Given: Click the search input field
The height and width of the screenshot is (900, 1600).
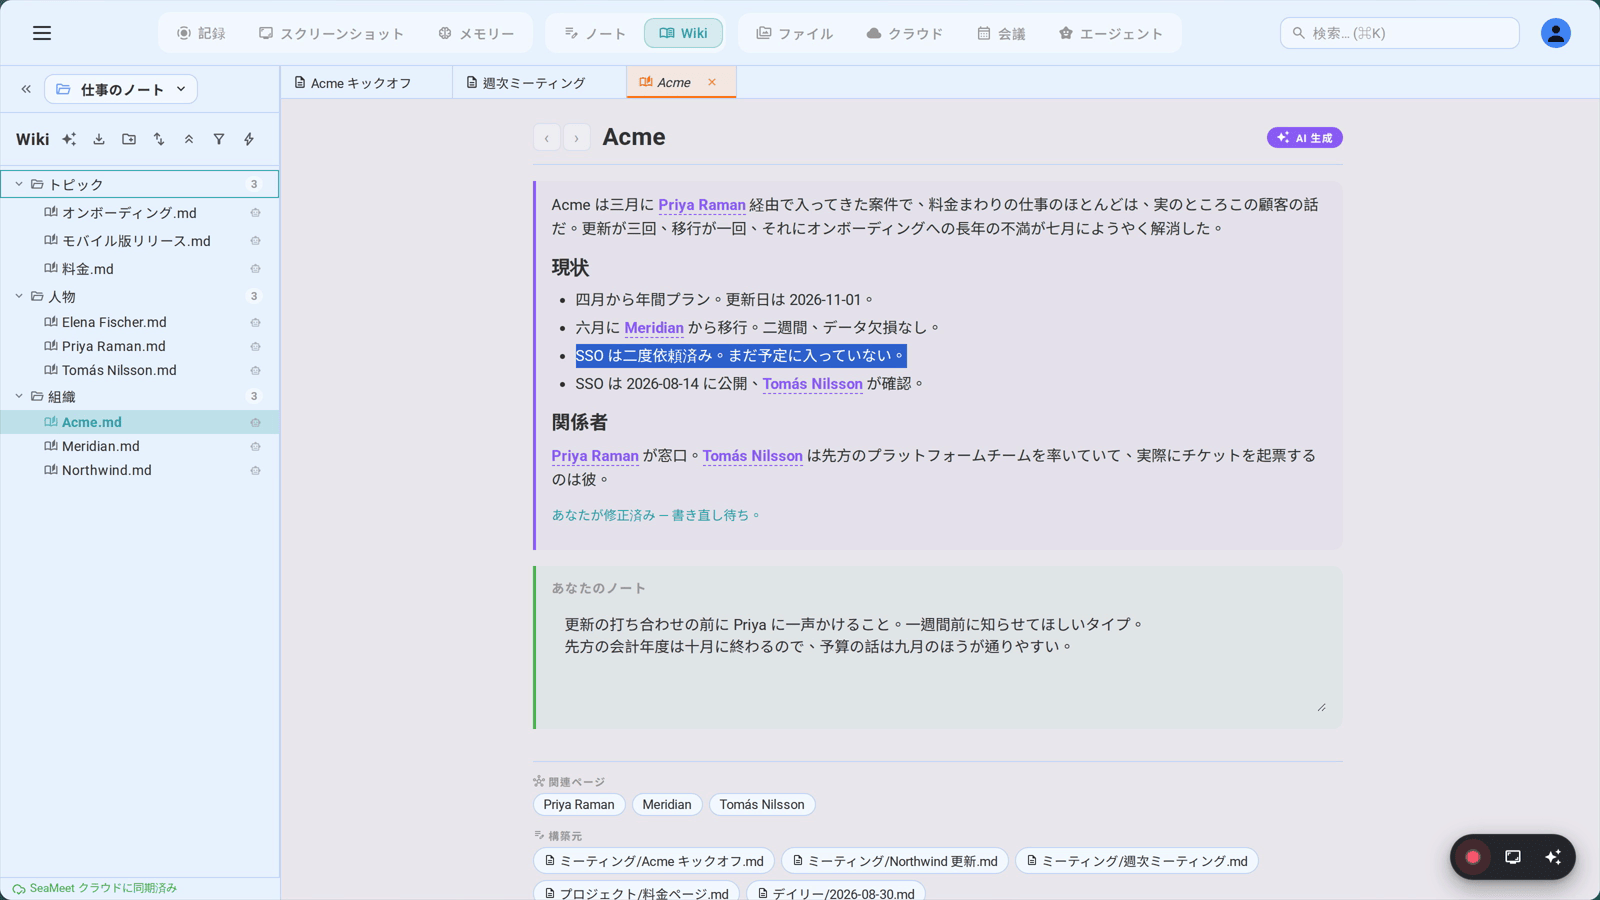Looking at the screenshot, I should [1399, 33].
